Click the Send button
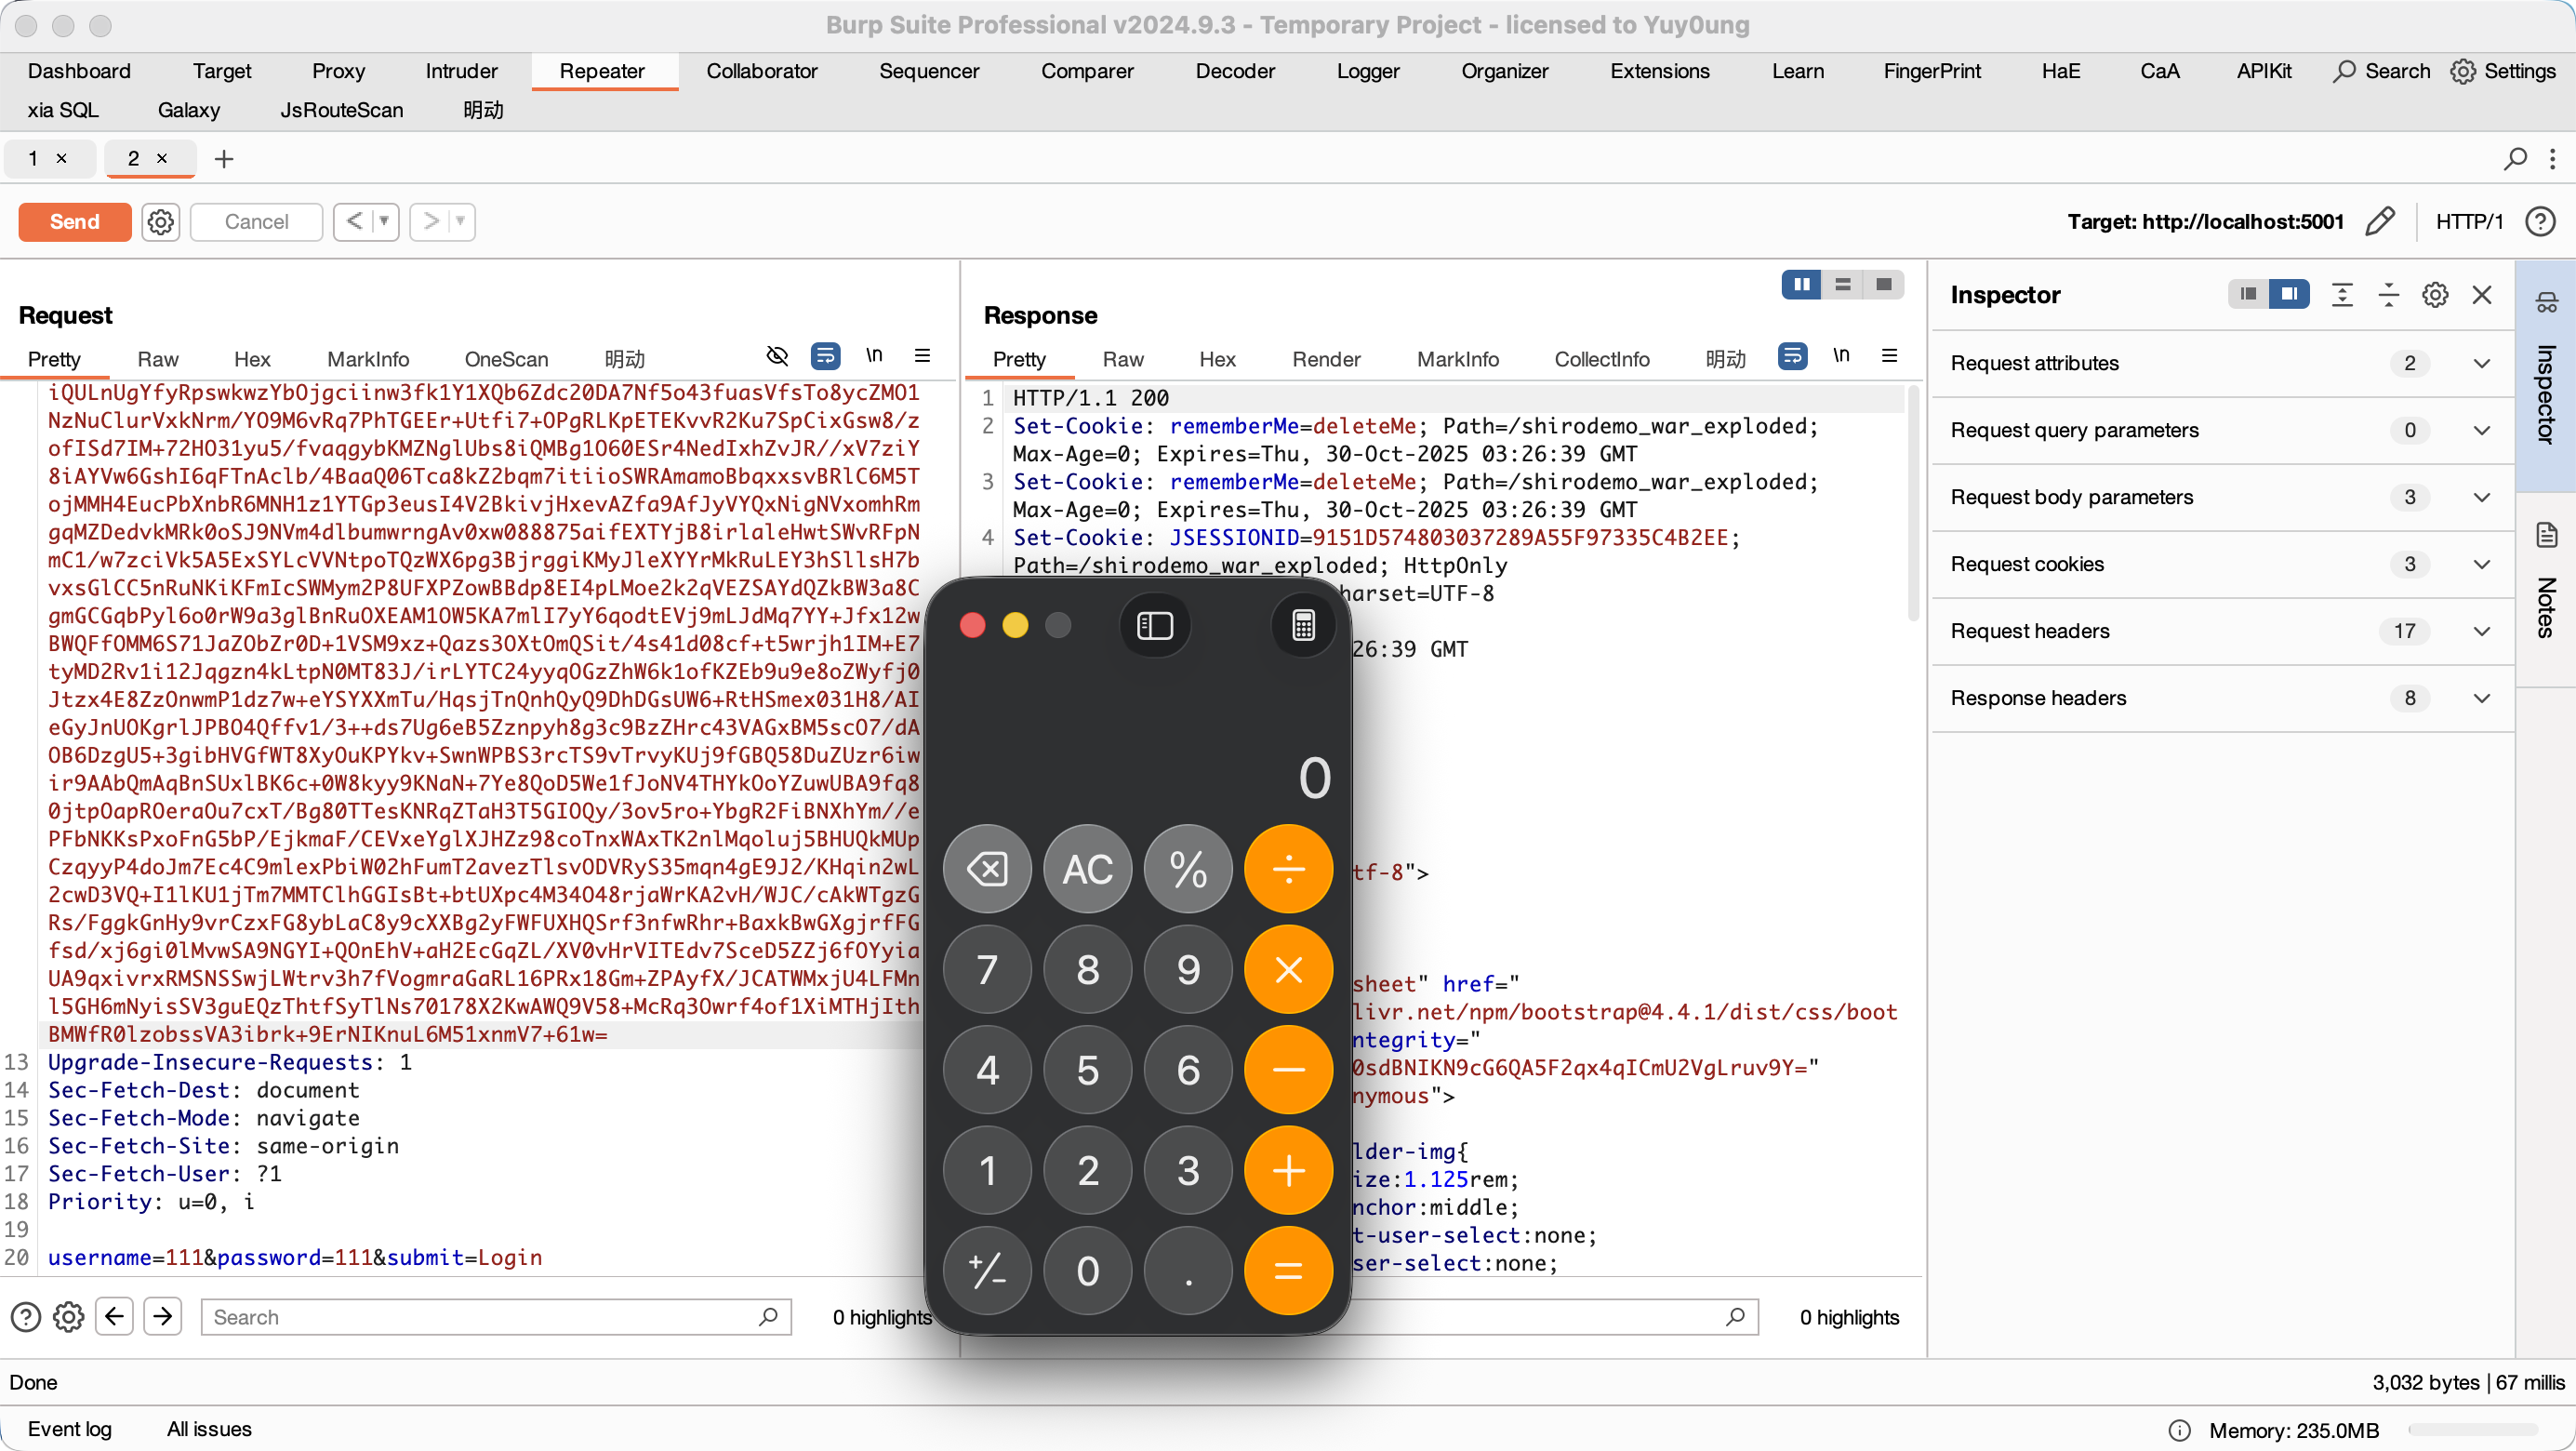Image resolution: width=2576 pixels, height=1451 pixels. pos(75,221)
